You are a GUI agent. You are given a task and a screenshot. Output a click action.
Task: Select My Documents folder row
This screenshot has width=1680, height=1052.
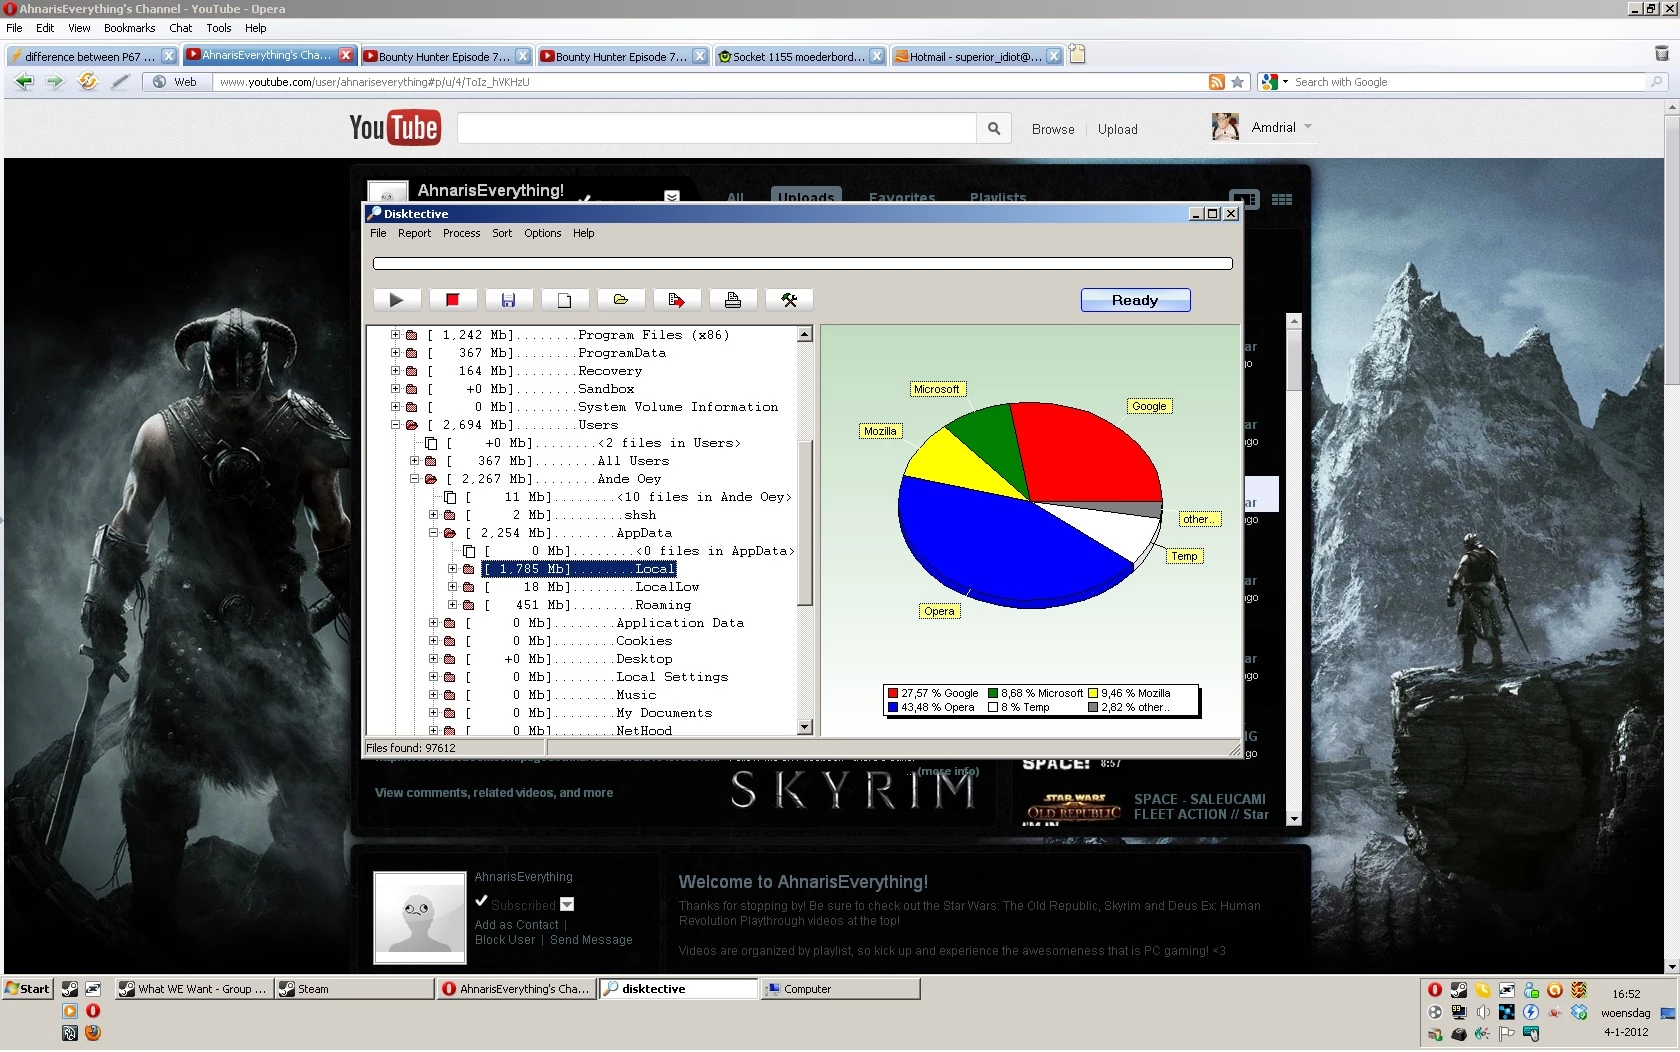pyautogui.click(x=588, y=713)
